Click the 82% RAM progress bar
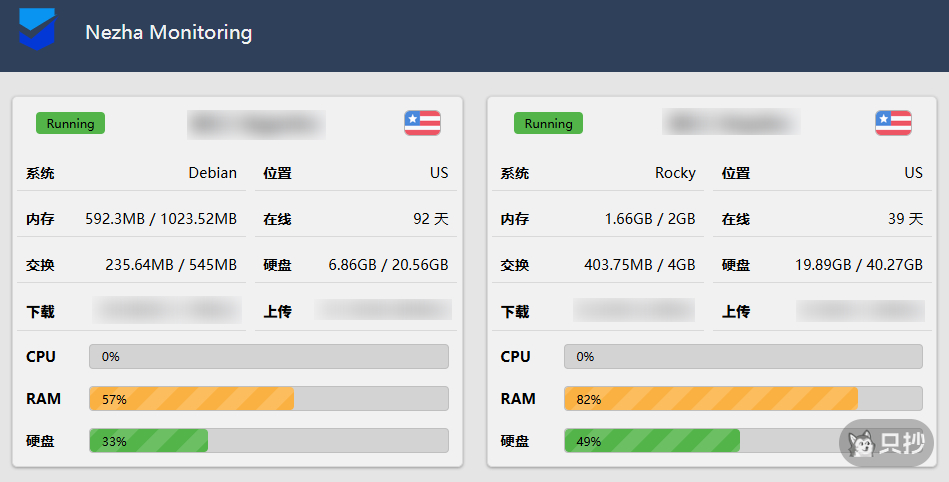This screenshot has width=949, height=482. [x=743, y=399]
